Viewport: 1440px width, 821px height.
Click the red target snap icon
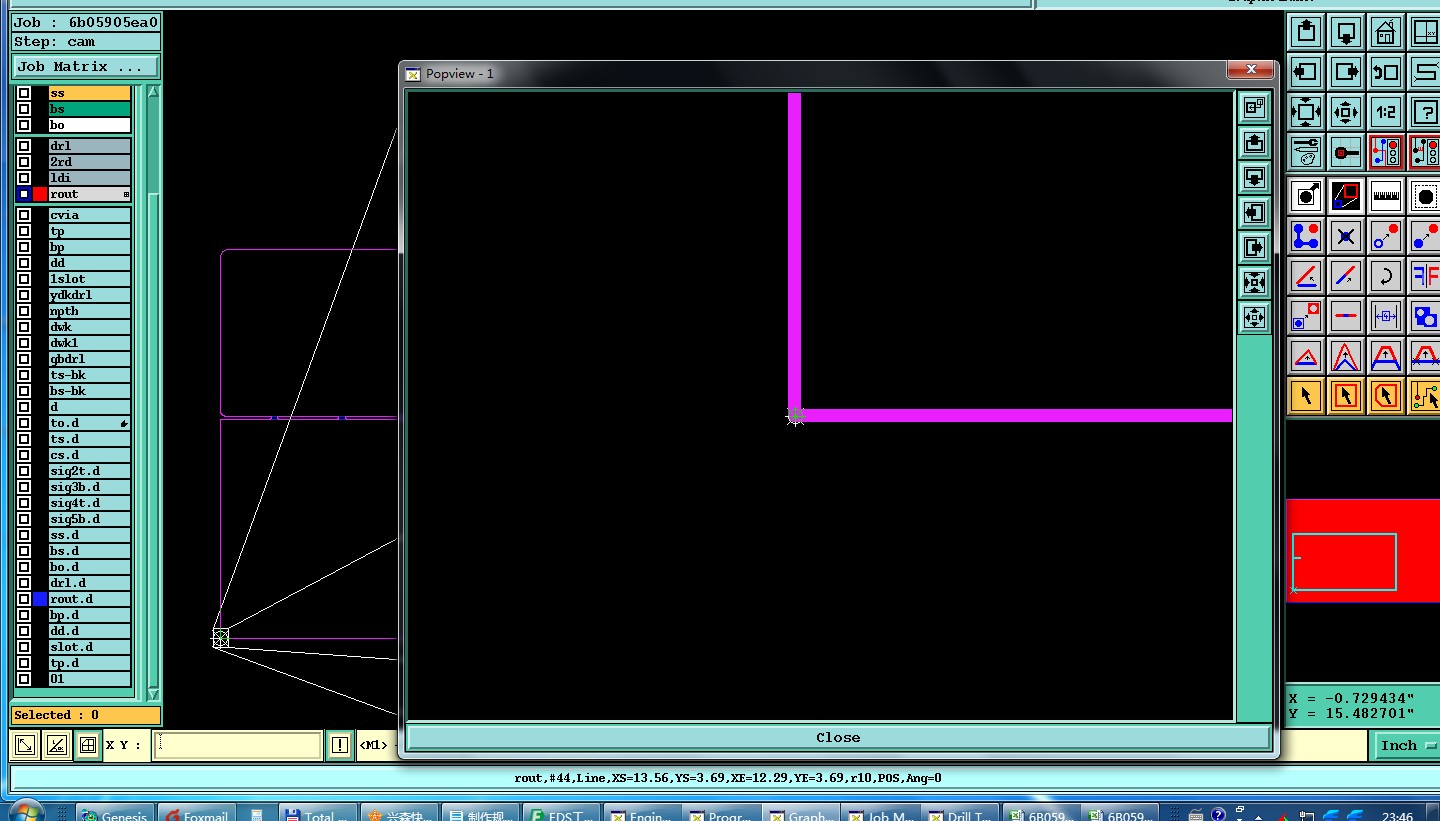[1347, 152]
